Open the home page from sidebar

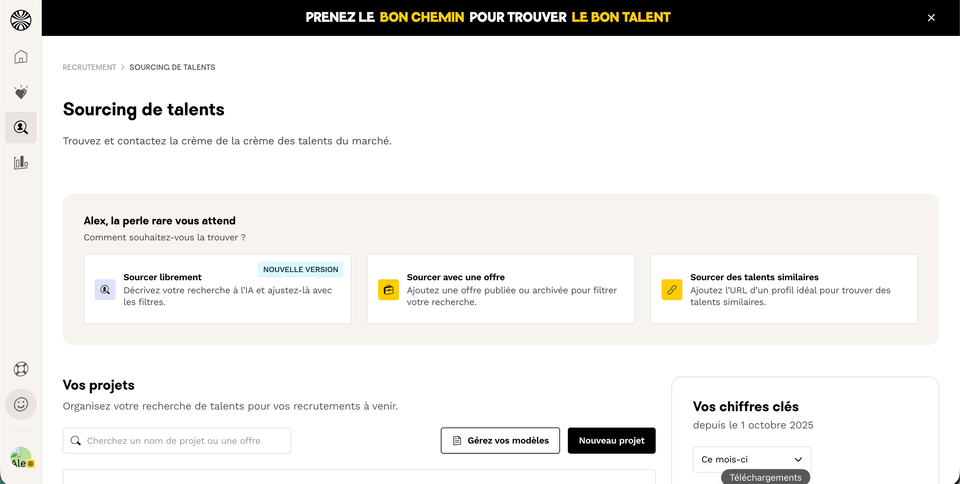pyautogui.click(x=21, y=57)
